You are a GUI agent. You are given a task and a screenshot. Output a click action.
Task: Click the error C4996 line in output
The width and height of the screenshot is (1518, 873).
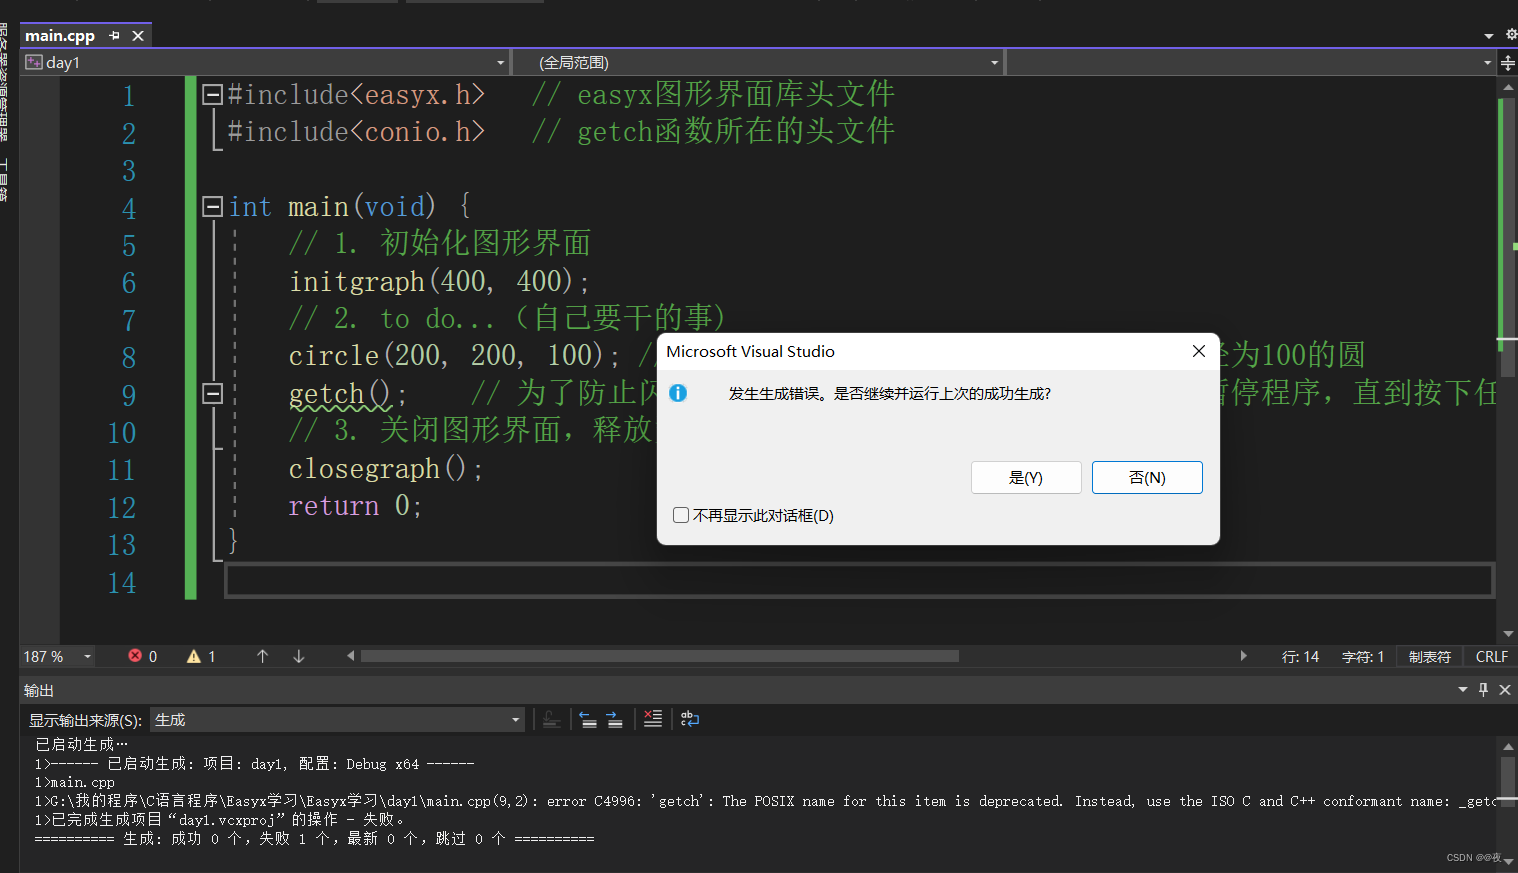point(765,801)
